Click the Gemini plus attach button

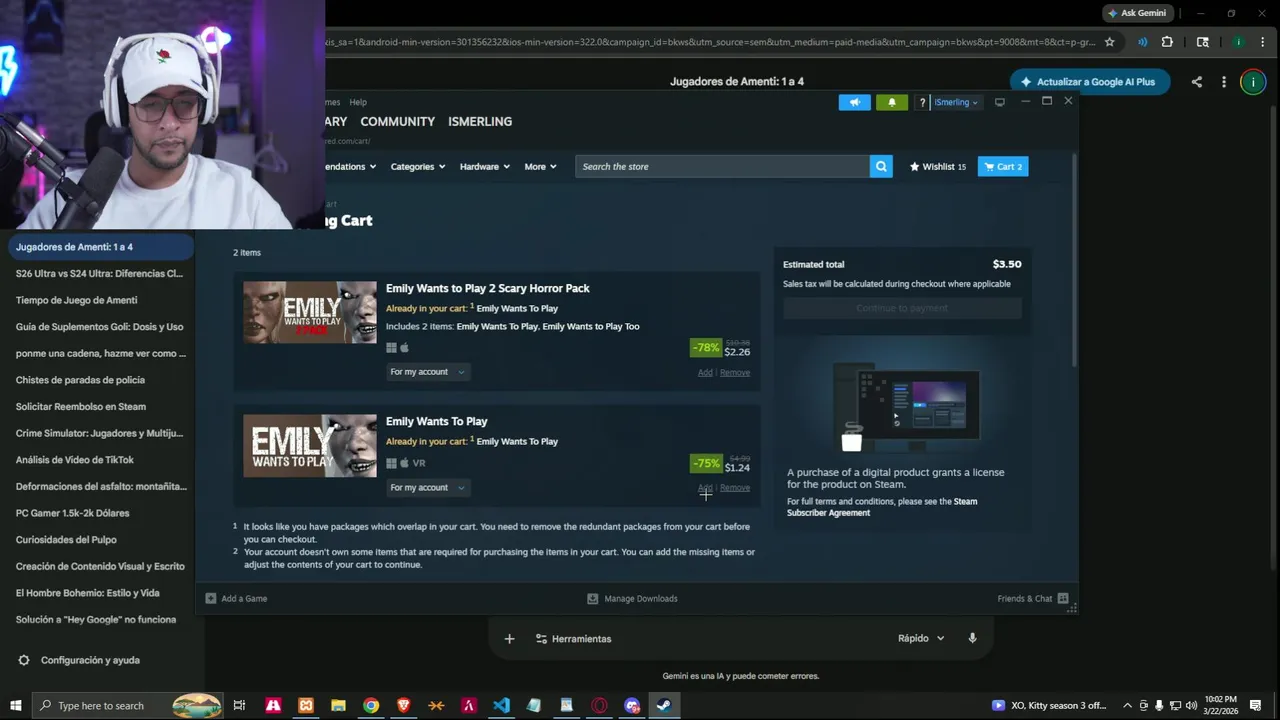pos(509,638)
